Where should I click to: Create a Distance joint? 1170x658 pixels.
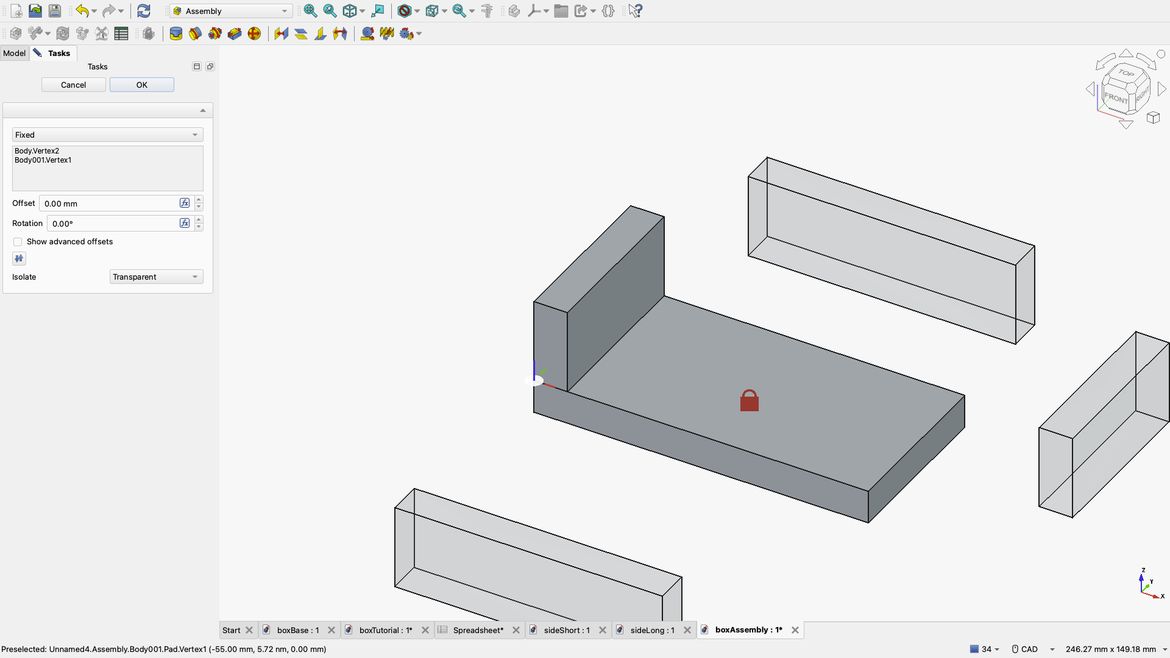(x=279, y=33)
